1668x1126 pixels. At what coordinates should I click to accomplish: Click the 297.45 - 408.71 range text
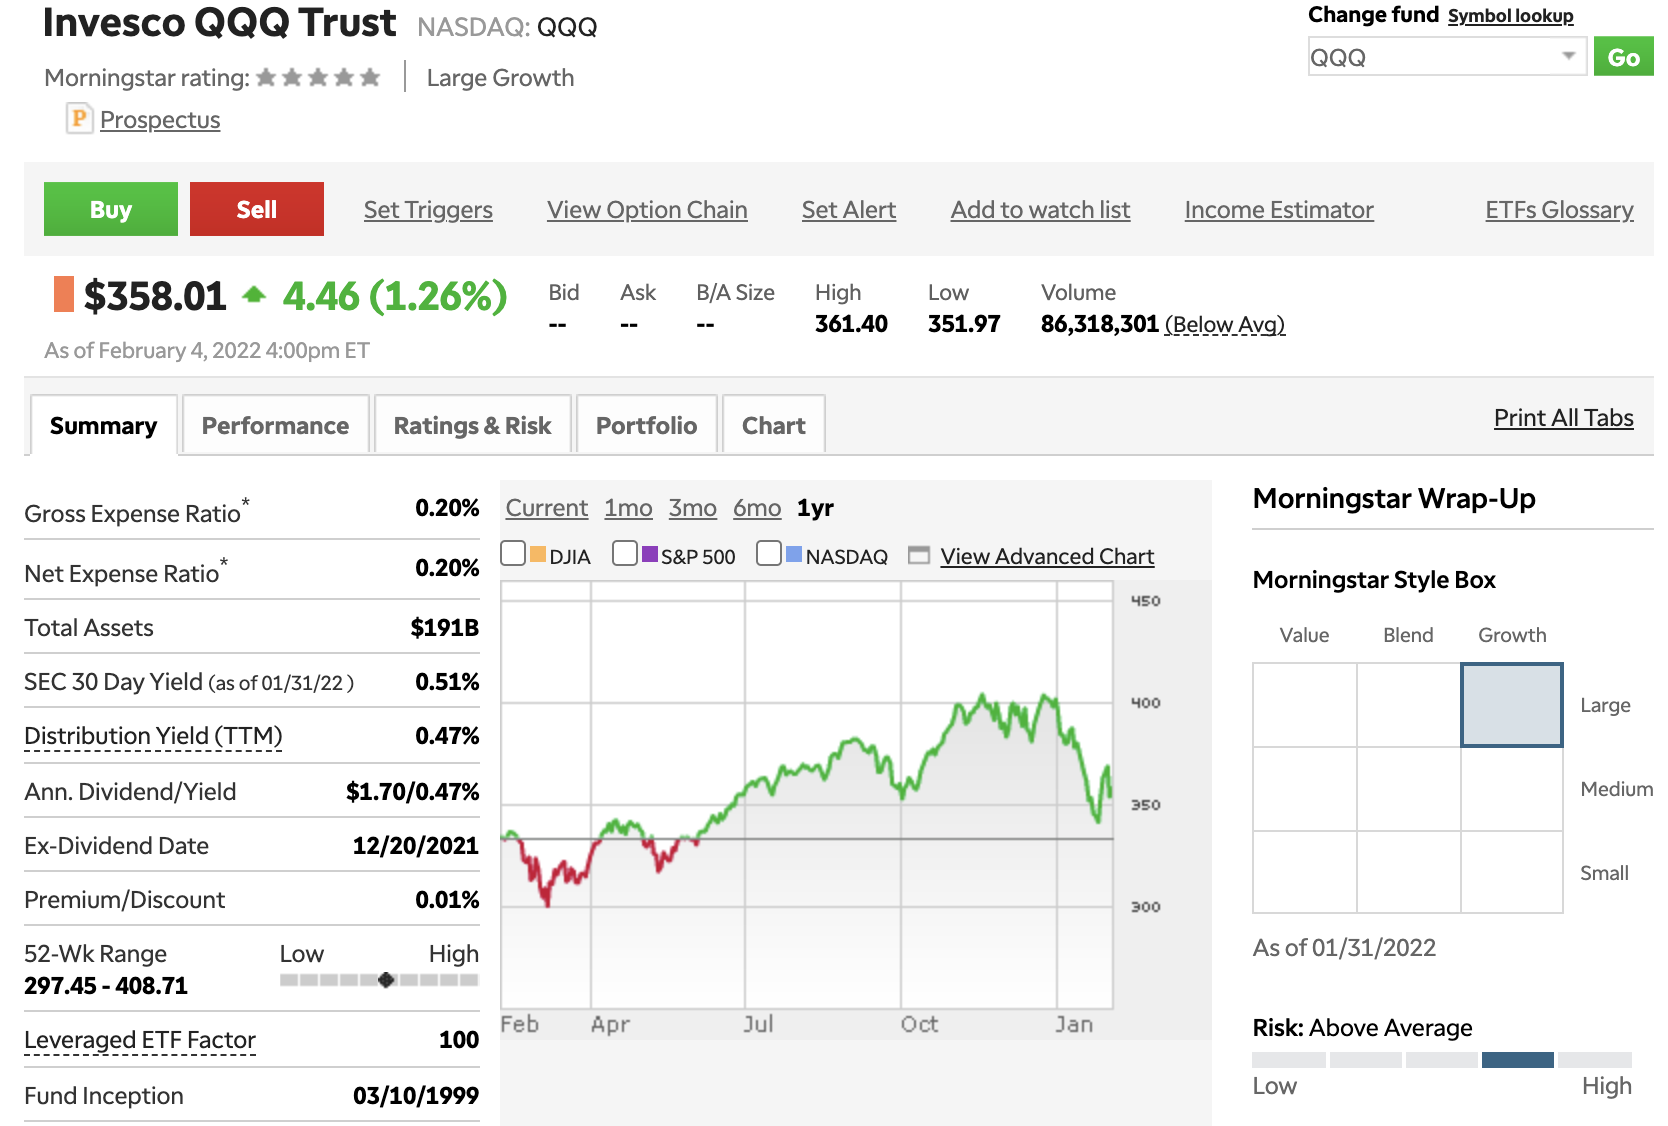[x=106, y=986]
